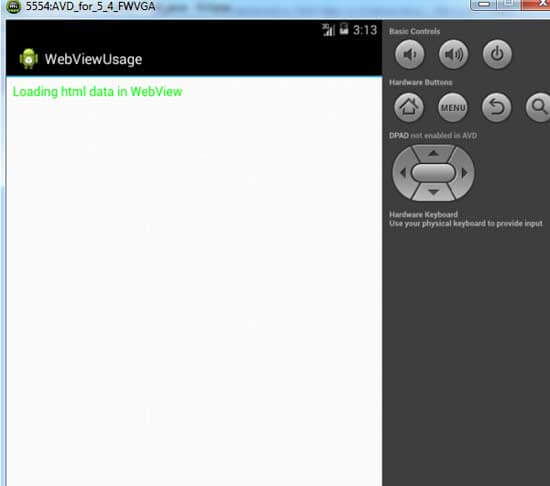Tap the 3:13 clock in status bar
Screen dimensions: 550x486
click(x=365, y=30)
